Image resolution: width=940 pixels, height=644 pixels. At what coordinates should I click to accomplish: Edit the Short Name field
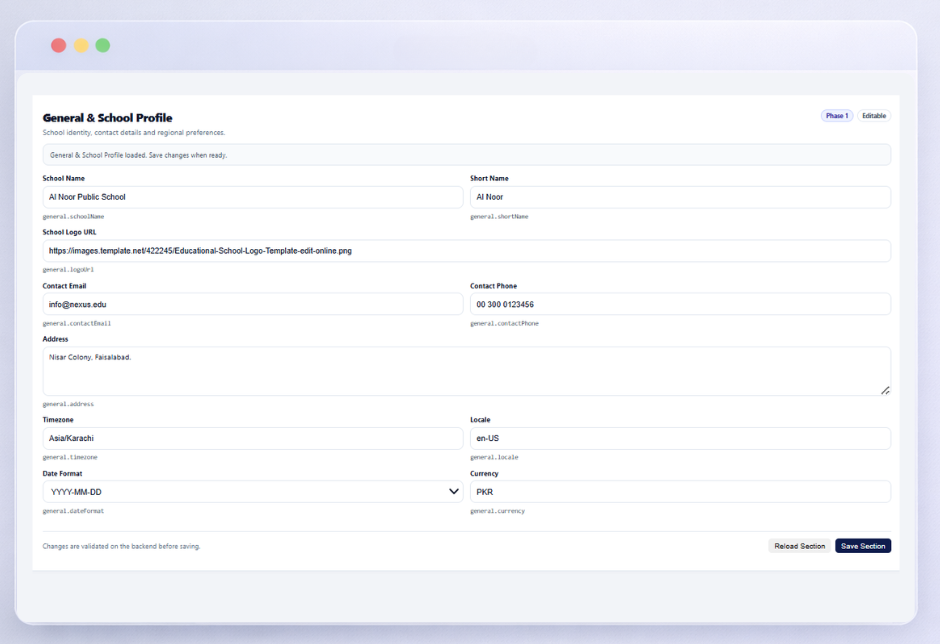pyautogui.click(x=680, y=197)
